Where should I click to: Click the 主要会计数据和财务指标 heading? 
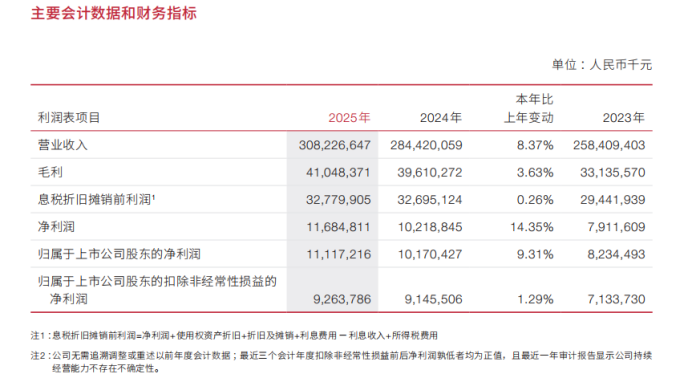click(114, 13)
